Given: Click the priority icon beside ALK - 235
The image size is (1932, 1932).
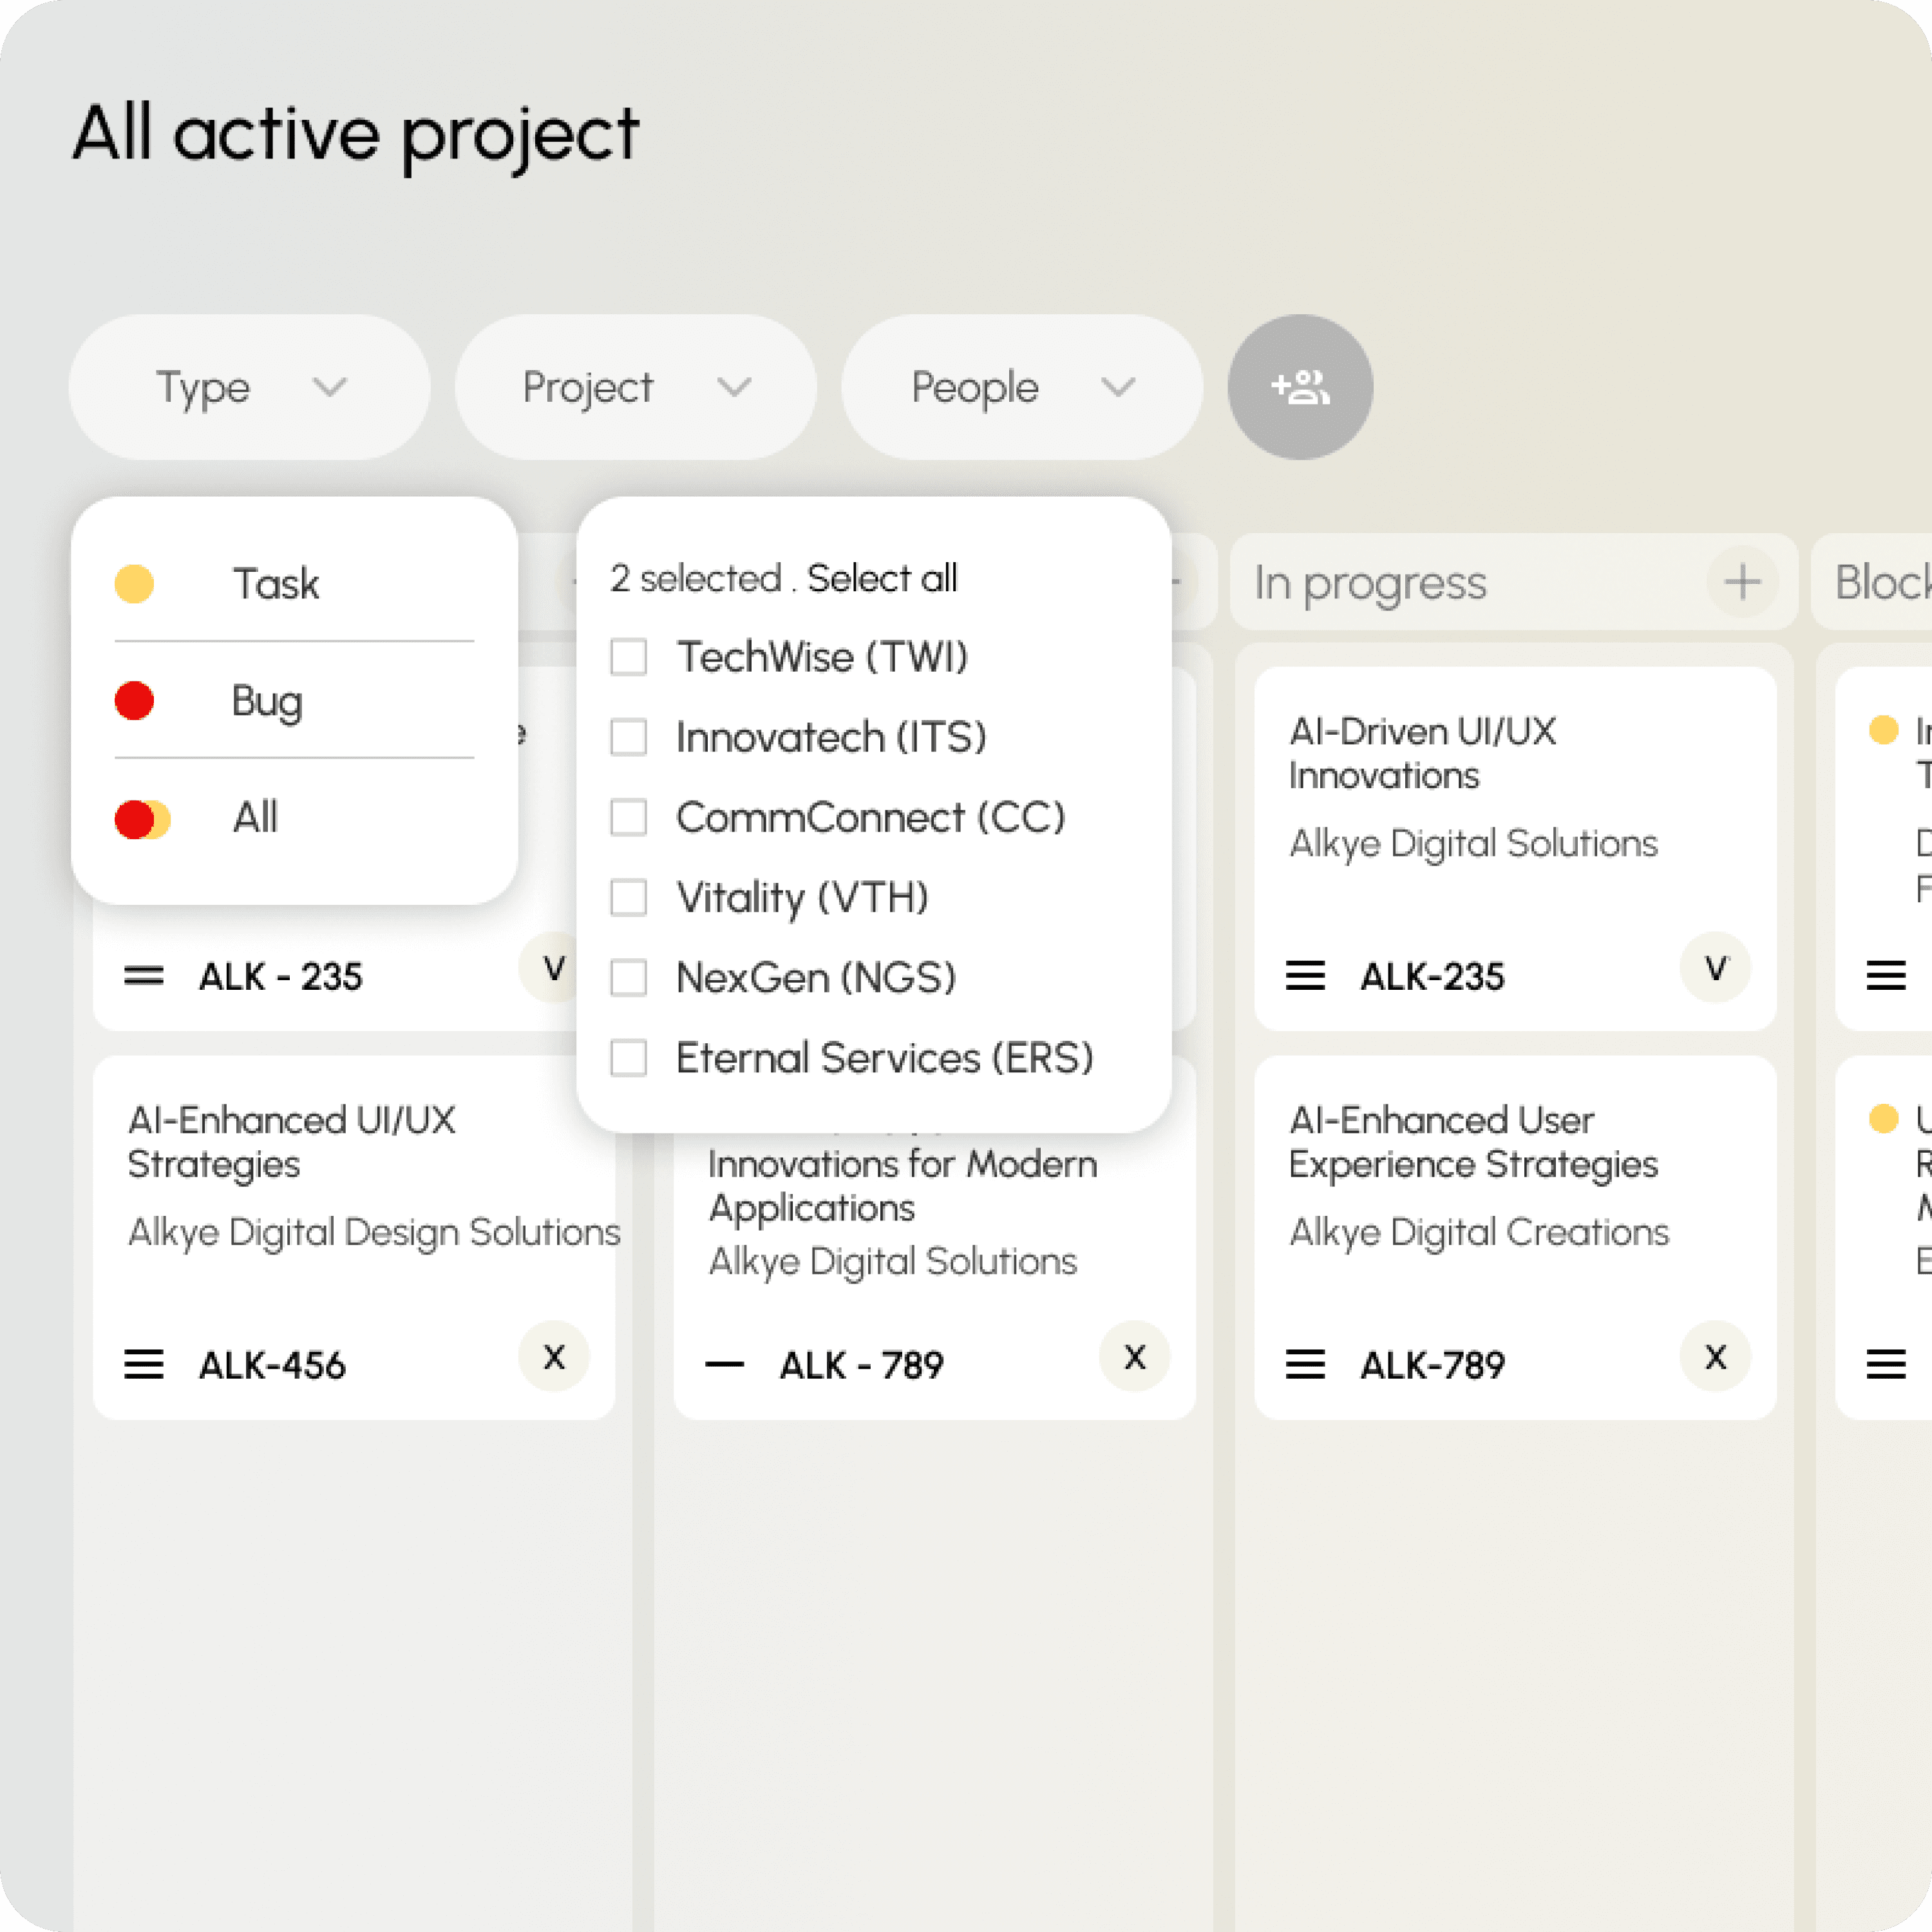Looking at the screenshot, I should (x=143, y=975).
